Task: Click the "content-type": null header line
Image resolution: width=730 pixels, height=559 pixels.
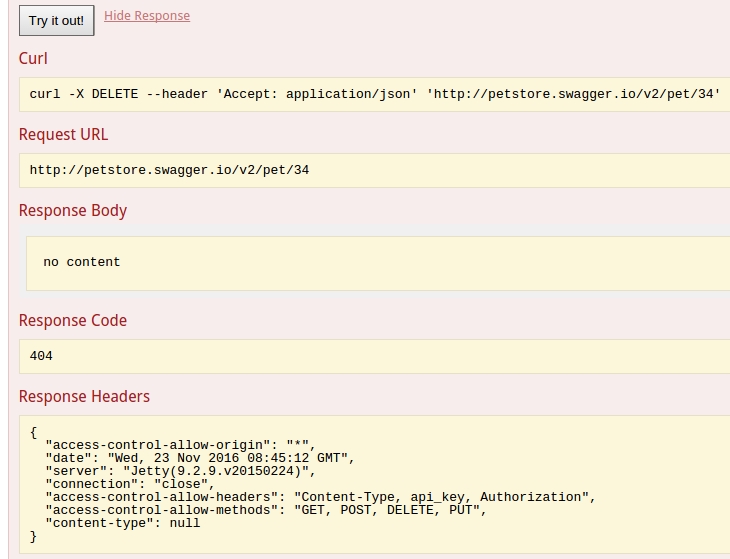Action: click(x=123, y=523)
